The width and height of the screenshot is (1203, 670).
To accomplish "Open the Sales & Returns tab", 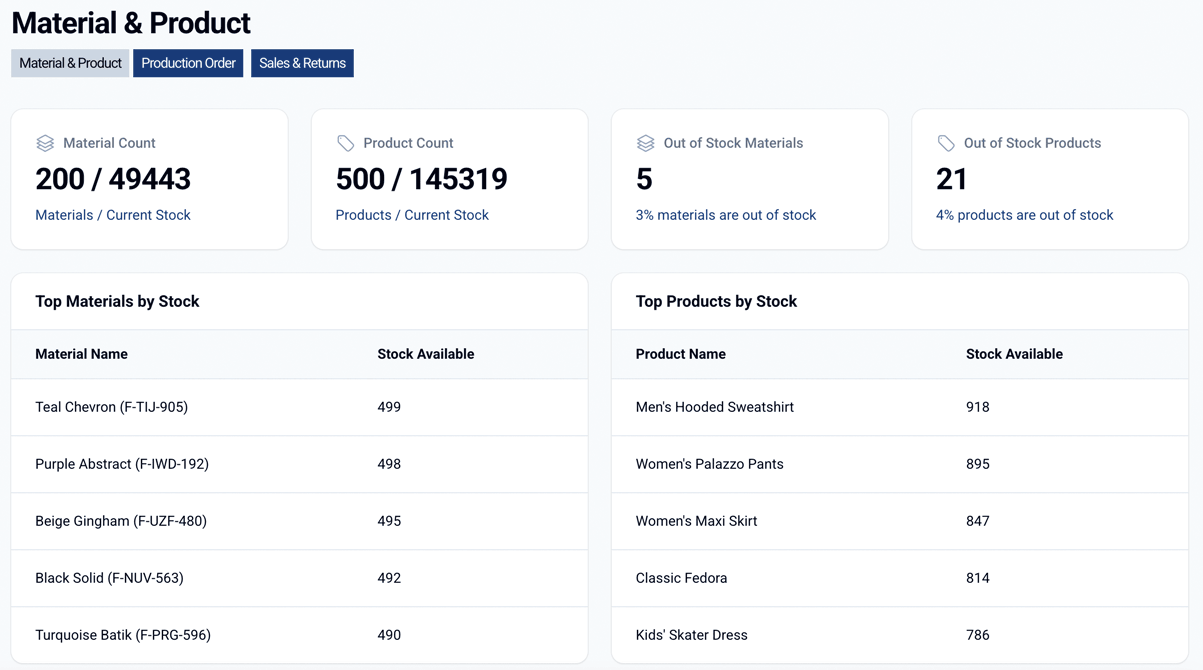I will tap(302, 63).
